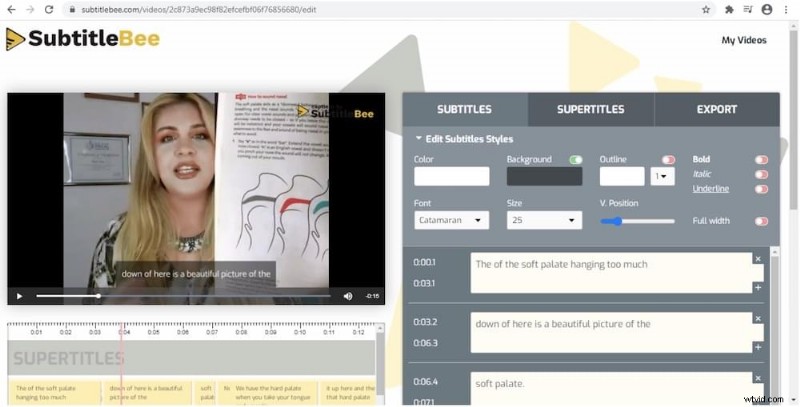Click the browser forward arrow
The height and width of the screenshot is (407, 800).
tap(30, 9)
